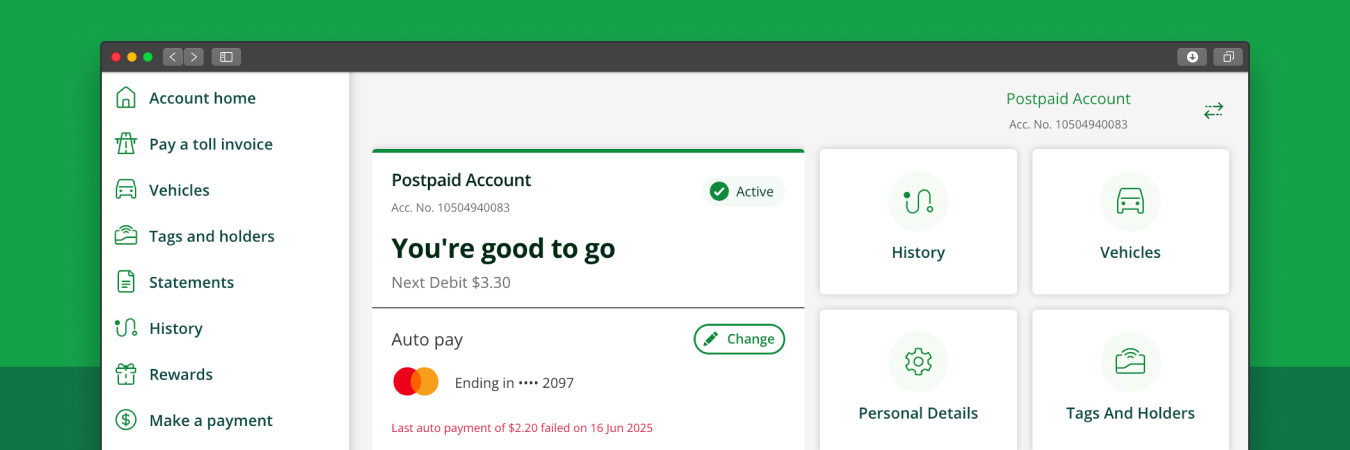
Task: Open the browser downloads button
Action: pyautogui.click(x=1192, y=57)
